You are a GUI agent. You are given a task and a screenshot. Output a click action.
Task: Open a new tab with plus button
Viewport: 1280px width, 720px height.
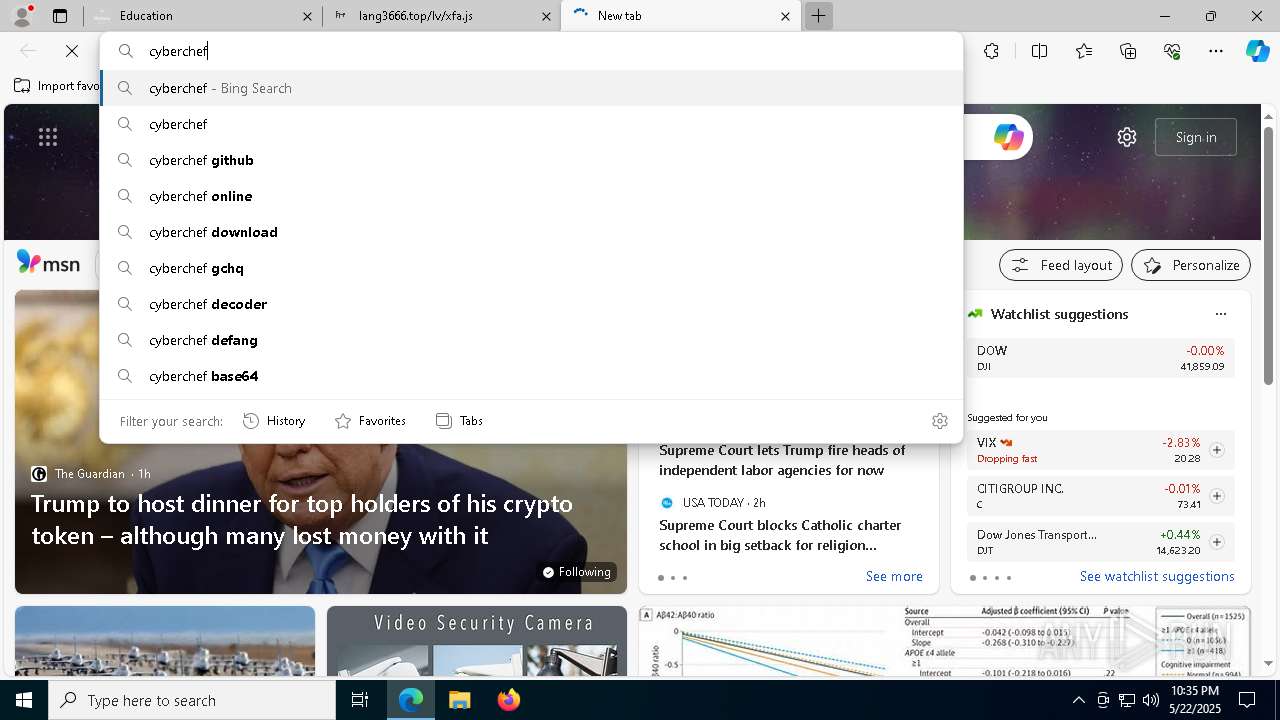pos(818,16)
